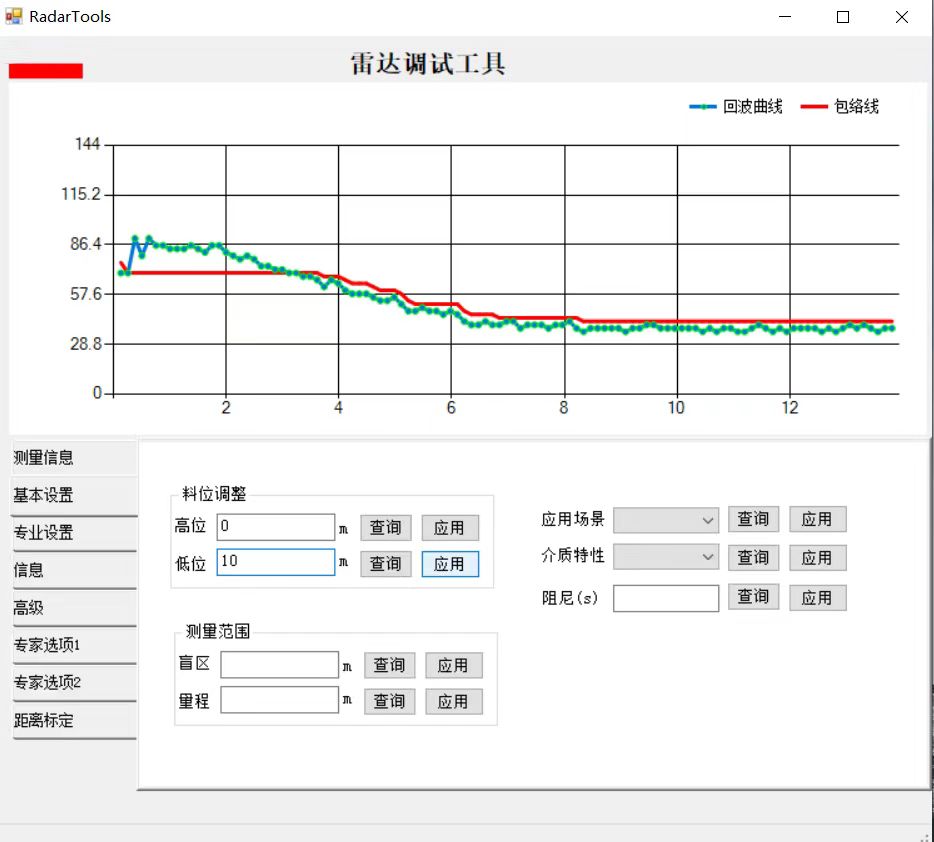
Task: Click the 盲区 input field
Action: (279, 665)
